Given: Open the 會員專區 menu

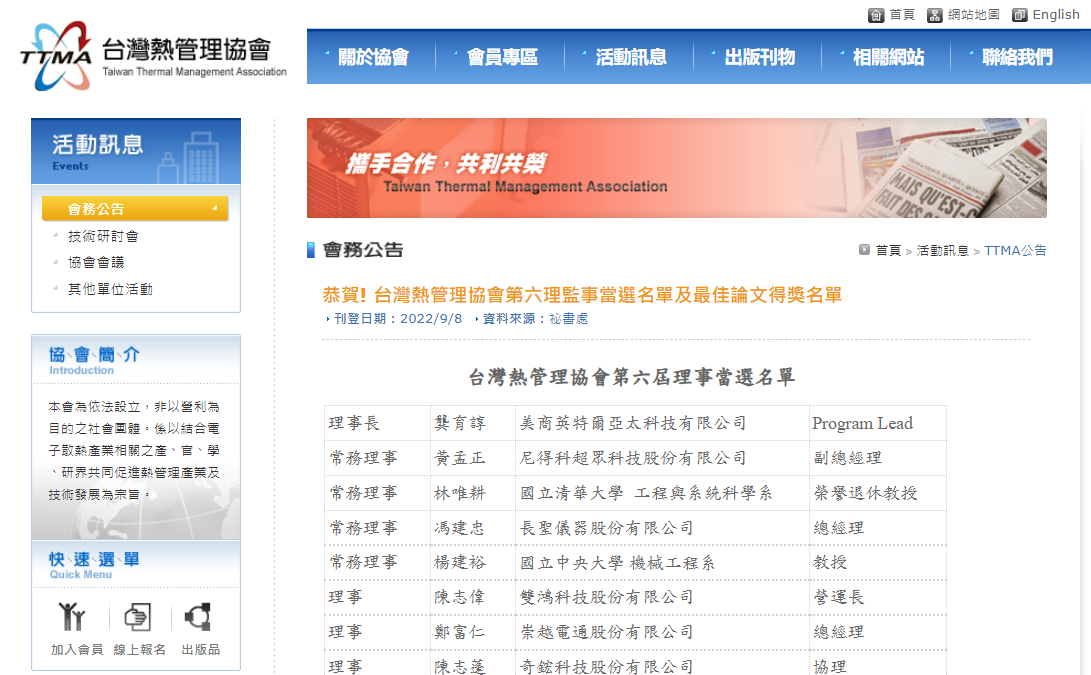Looking at the screenshot, I should 502,57.
